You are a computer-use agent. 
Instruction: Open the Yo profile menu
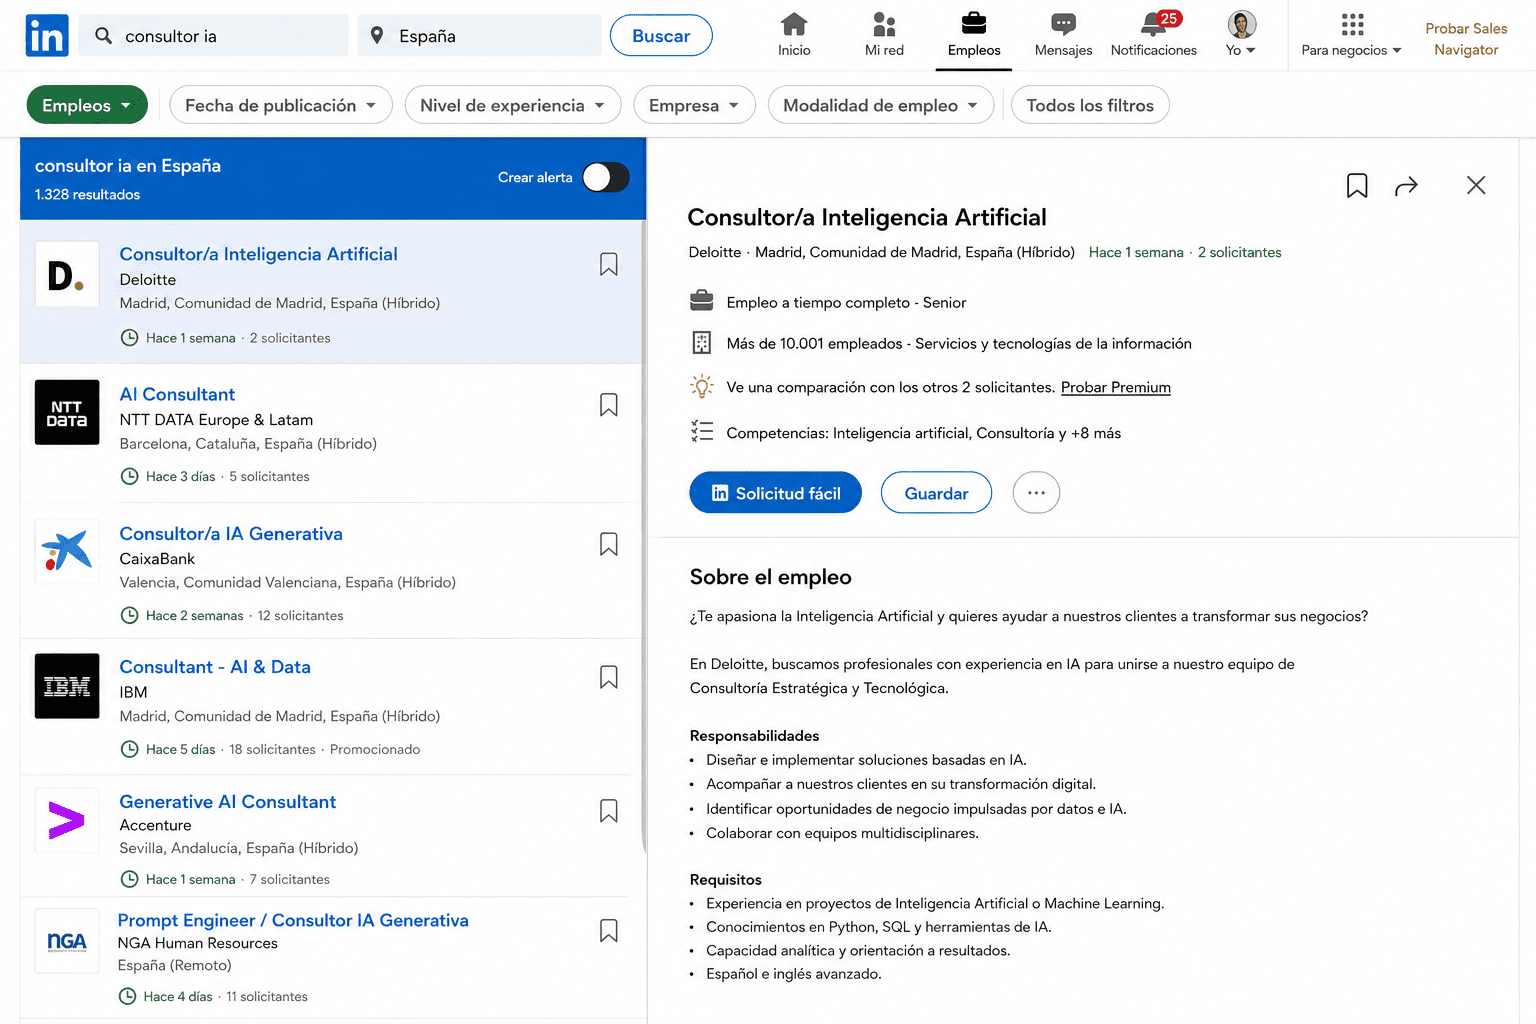(x=1241, y=35)
